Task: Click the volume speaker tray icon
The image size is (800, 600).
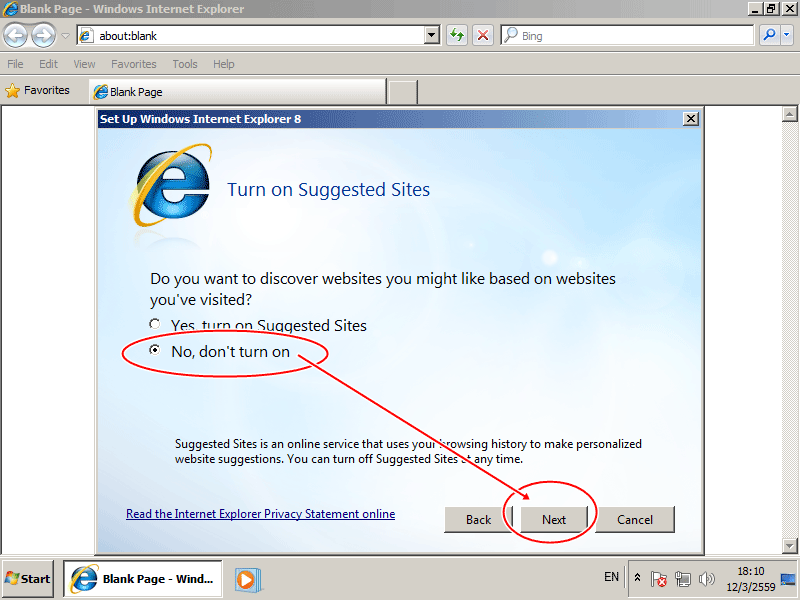Action: click(x=707, y=579)
